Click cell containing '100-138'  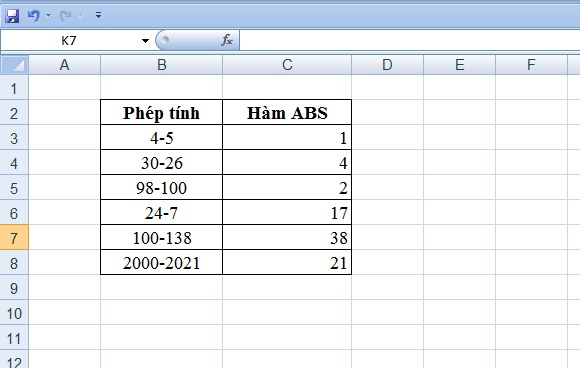[x=161, y=237]
